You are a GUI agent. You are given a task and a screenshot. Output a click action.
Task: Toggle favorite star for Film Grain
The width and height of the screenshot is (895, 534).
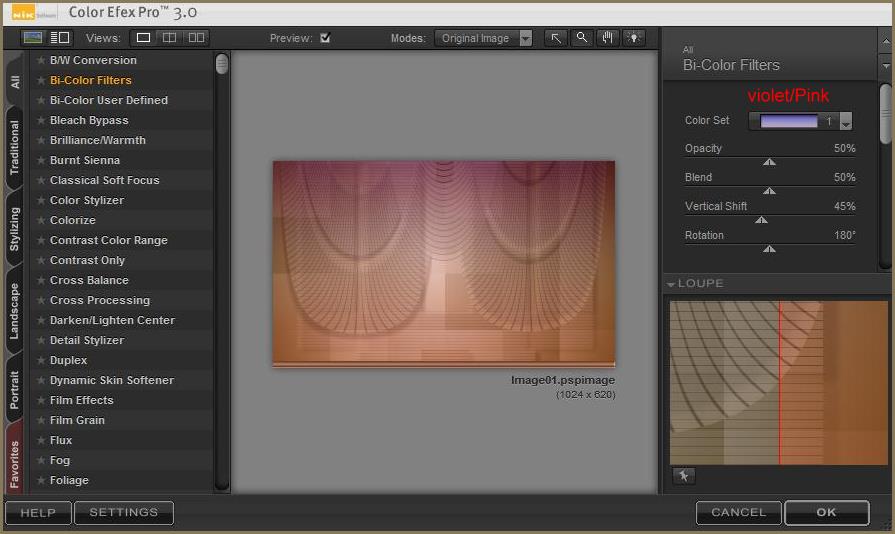(41, 420)
